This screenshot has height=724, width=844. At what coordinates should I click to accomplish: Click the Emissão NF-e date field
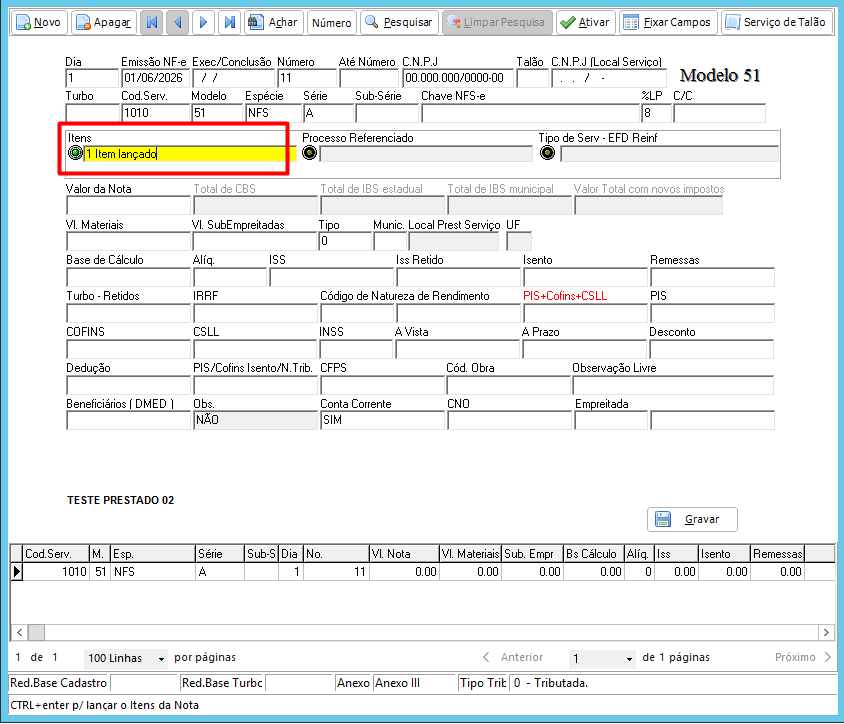click(x=155, y=79)
